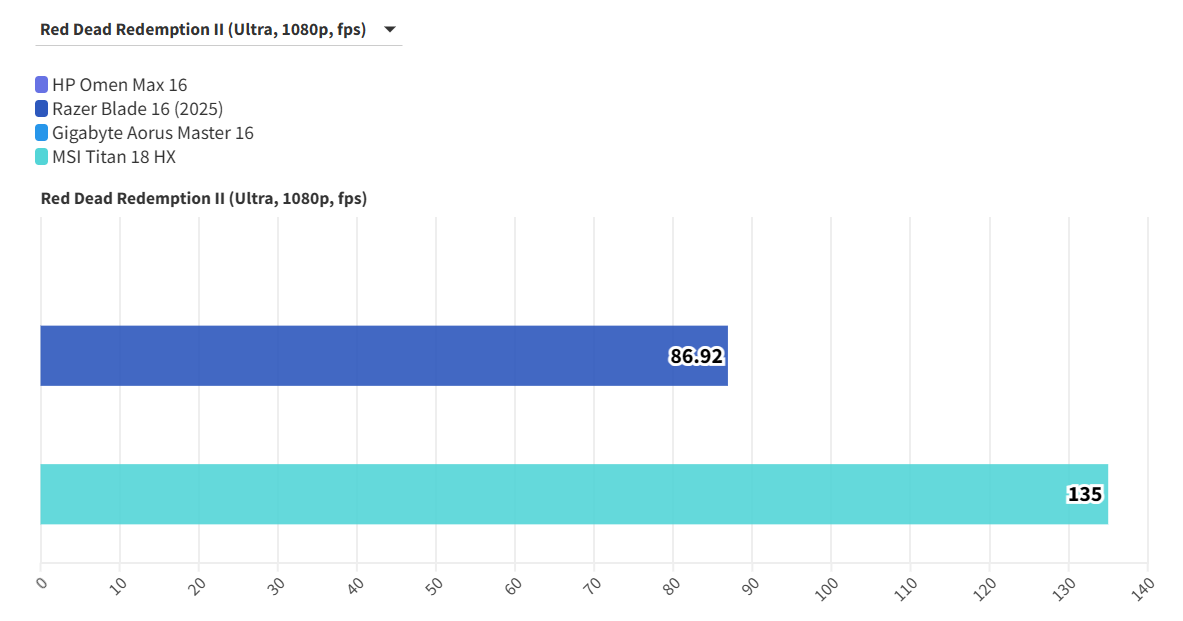The height and width of the screenshot is (621, 1183).
Task: Click the 0 tick on the x-axis
Action: (42, 583)
